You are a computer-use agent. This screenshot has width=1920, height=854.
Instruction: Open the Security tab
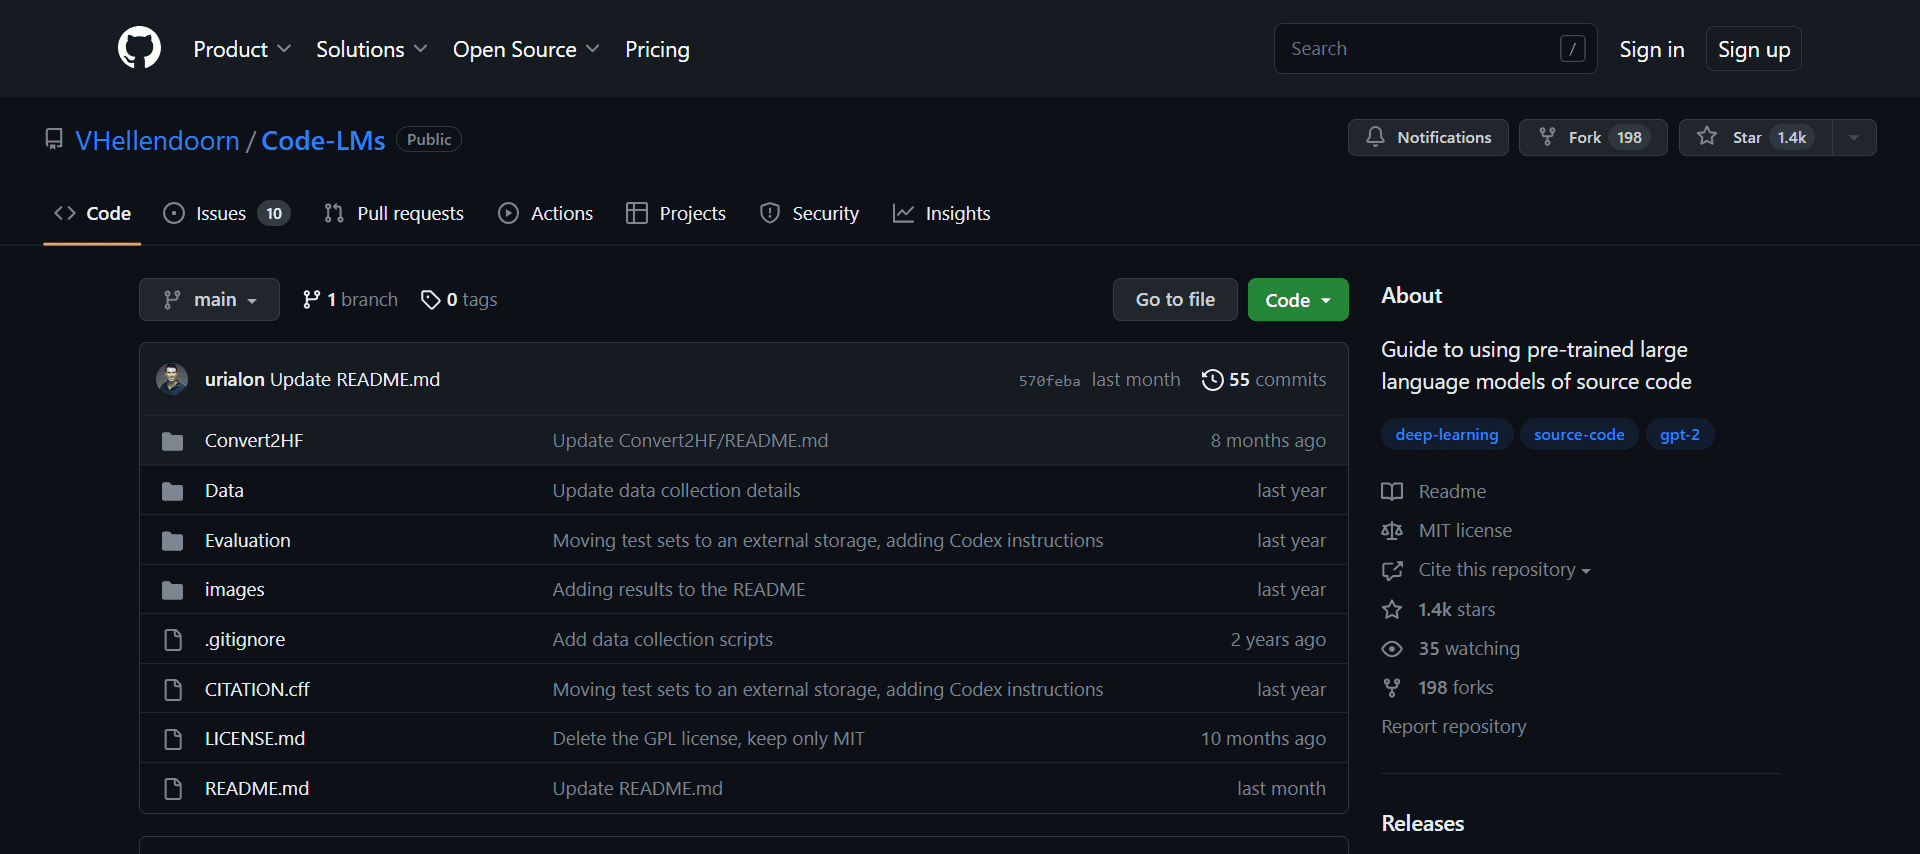pyautogui.click(x=809, y=213)
